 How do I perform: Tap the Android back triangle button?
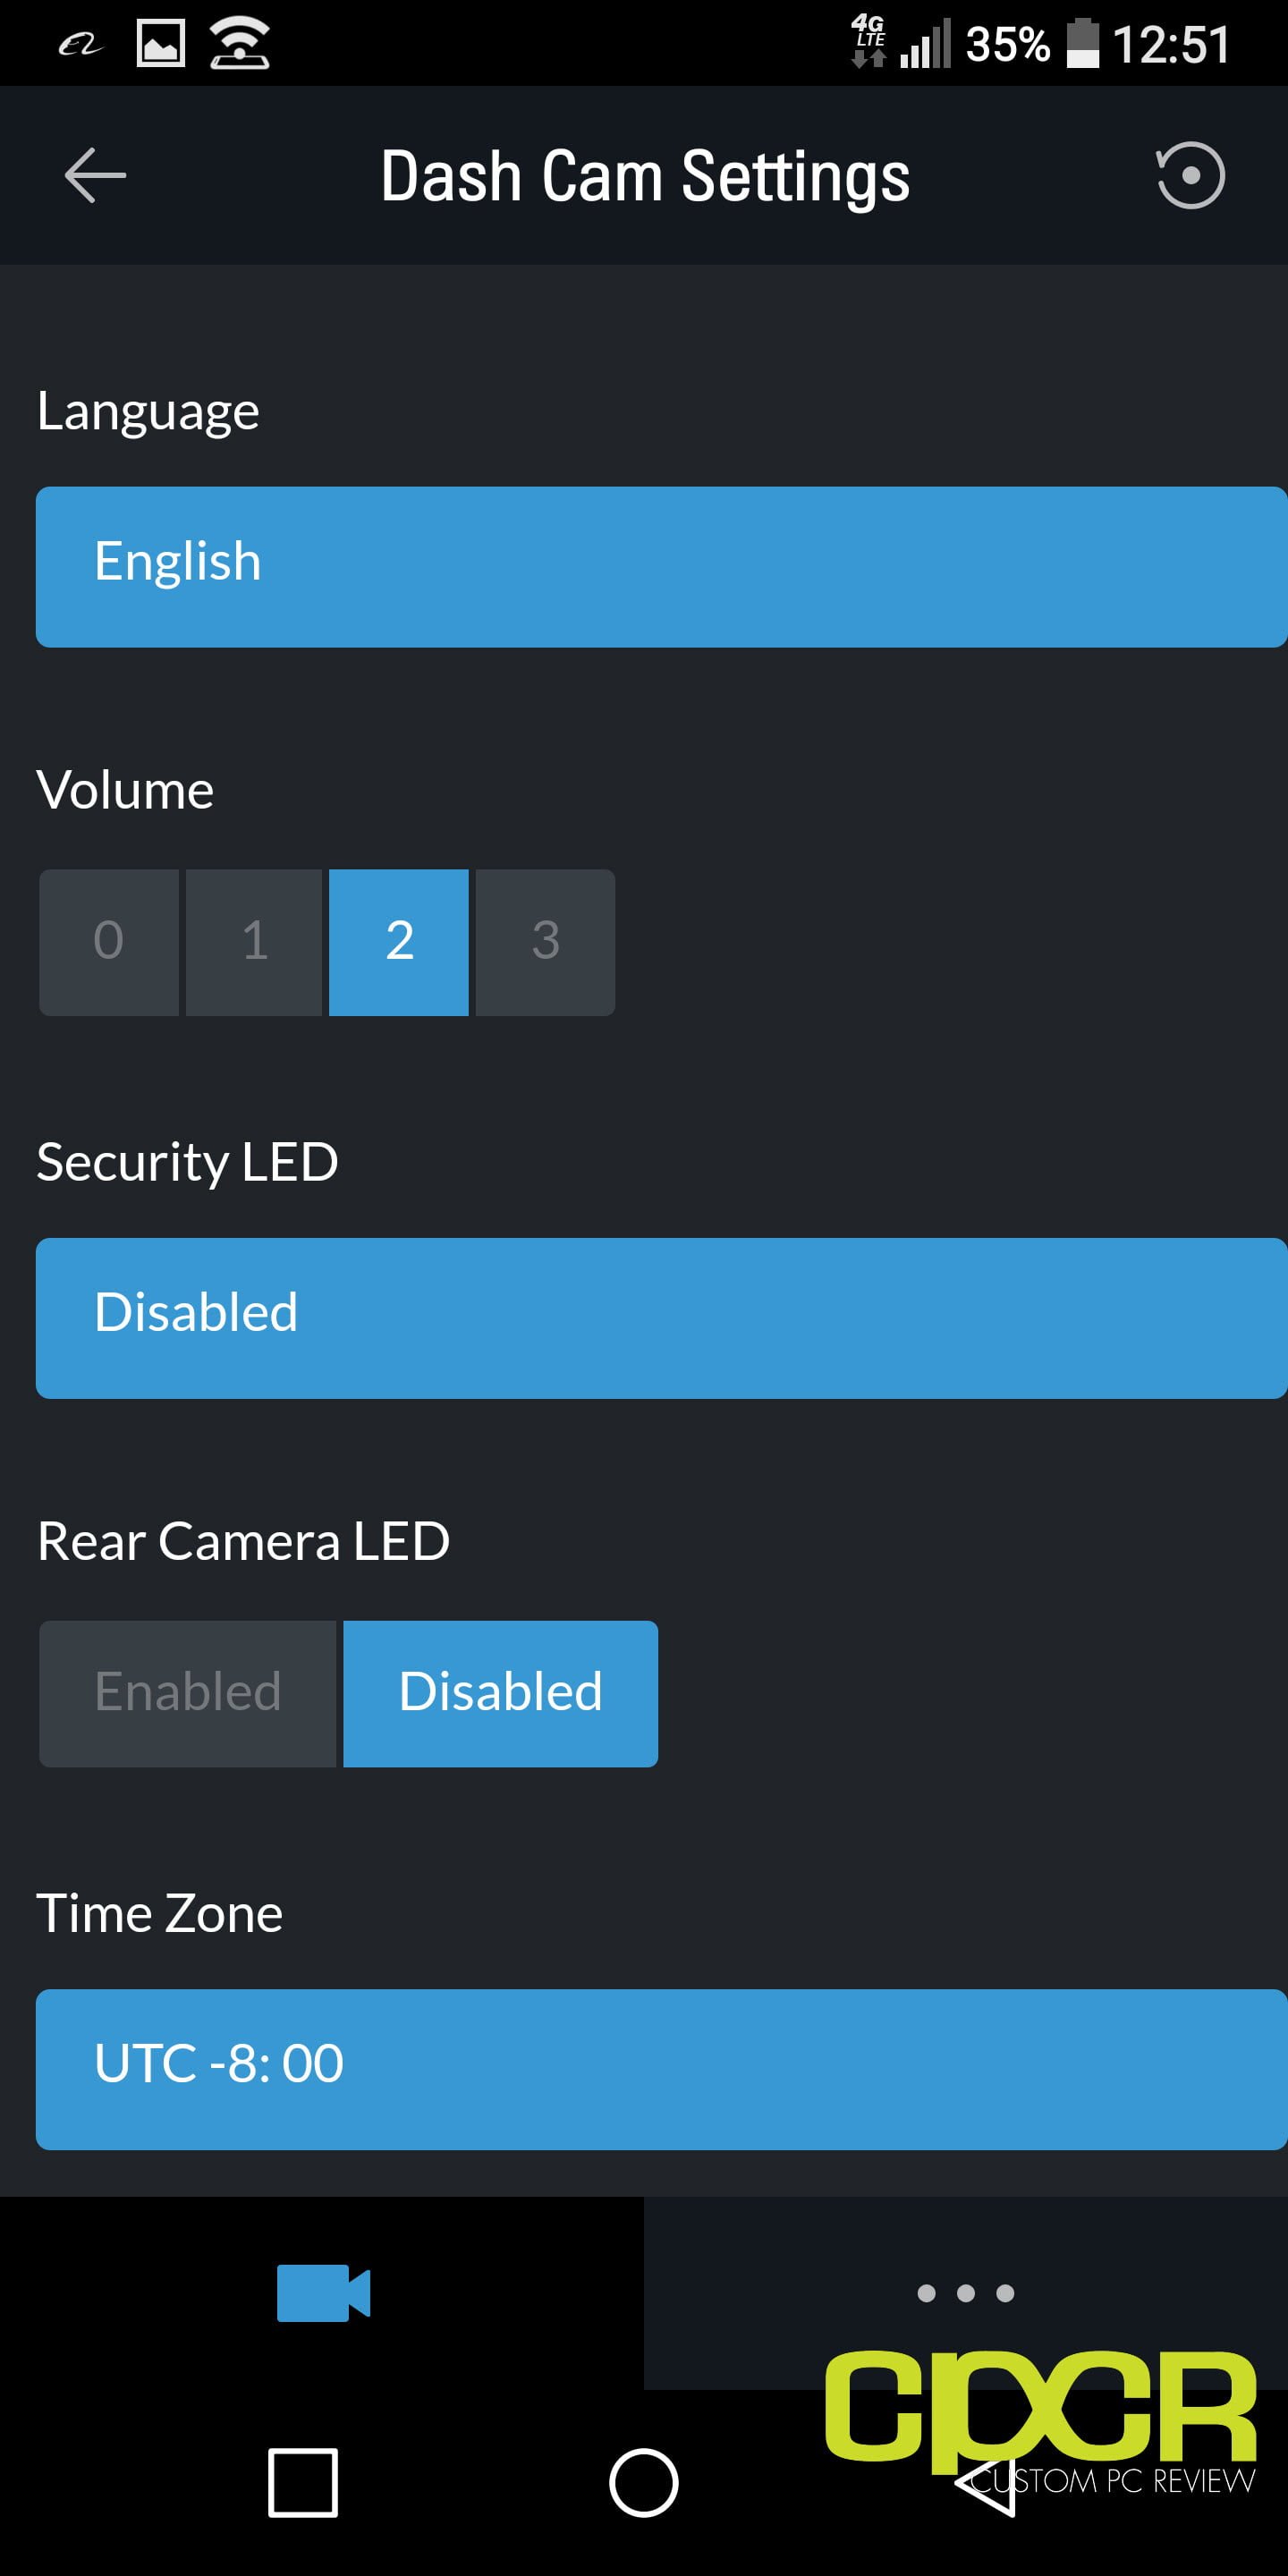[985, 2482]
